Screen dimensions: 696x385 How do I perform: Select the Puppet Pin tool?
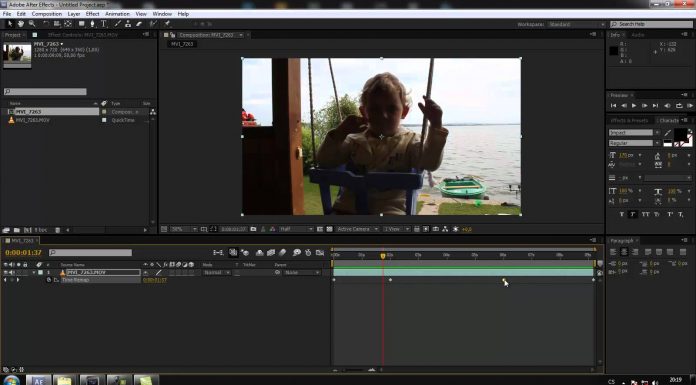167,24
